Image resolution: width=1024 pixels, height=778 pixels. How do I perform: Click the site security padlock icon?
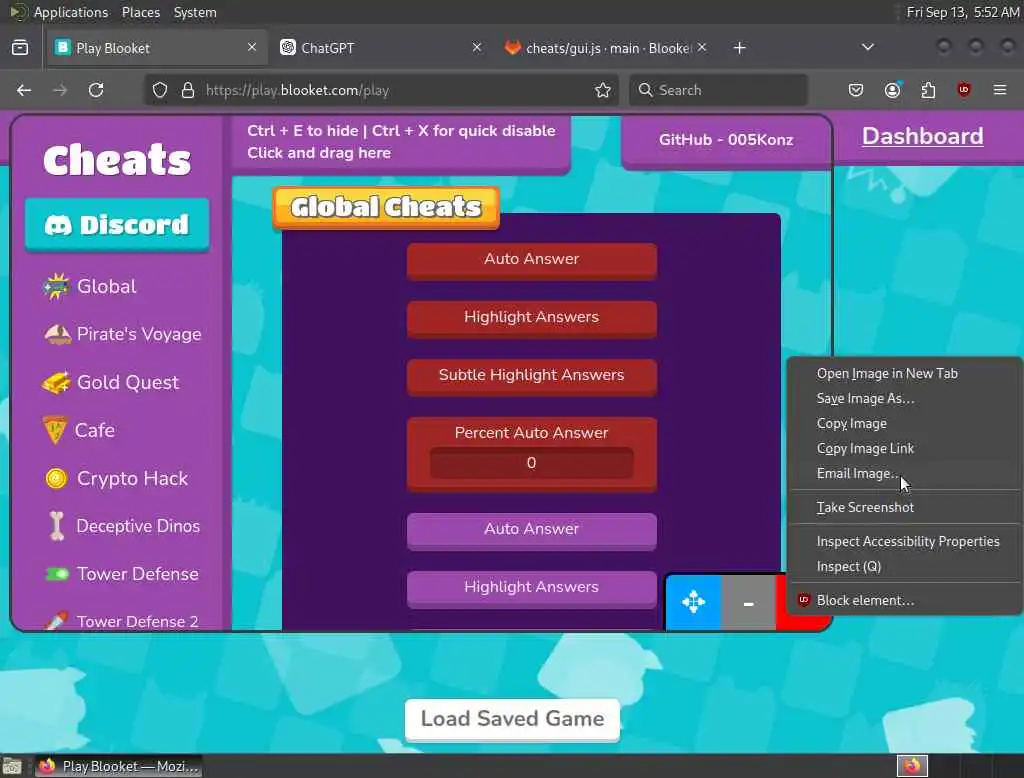(188, 90)
